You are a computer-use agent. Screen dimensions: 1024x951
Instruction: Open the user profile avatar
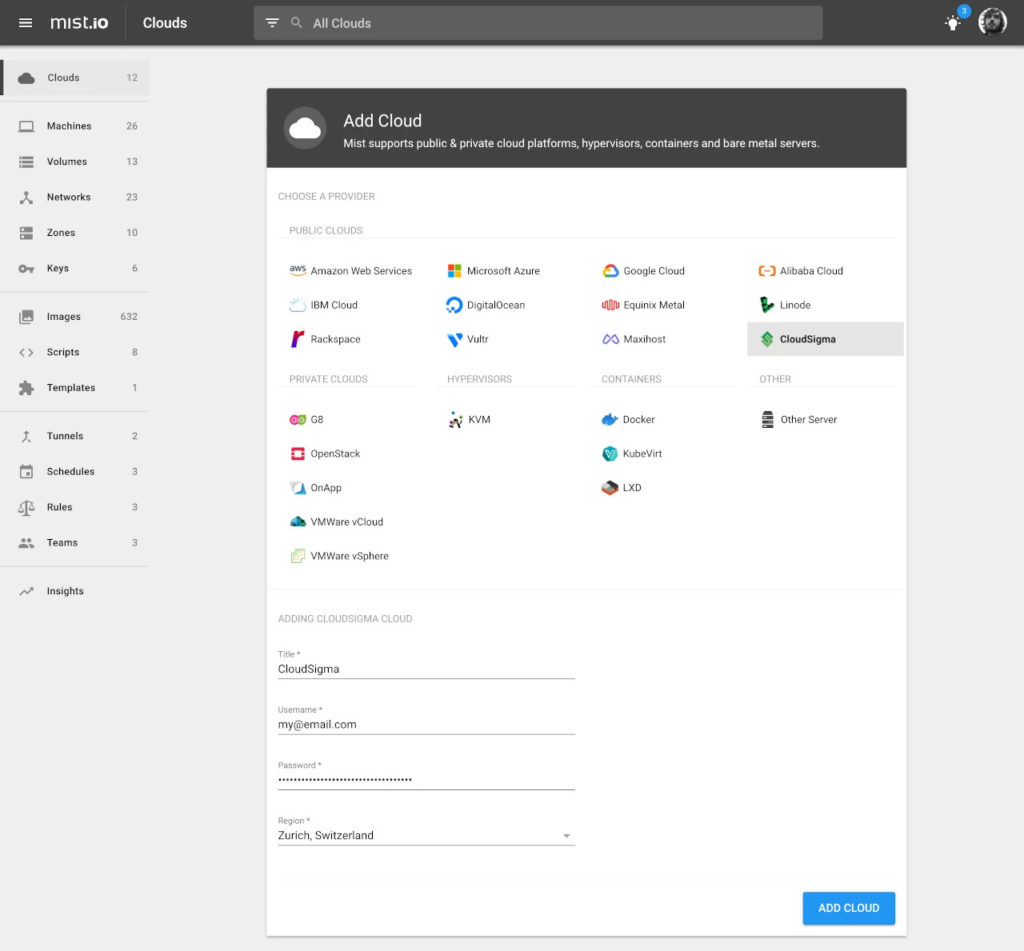tap(992, 22)
